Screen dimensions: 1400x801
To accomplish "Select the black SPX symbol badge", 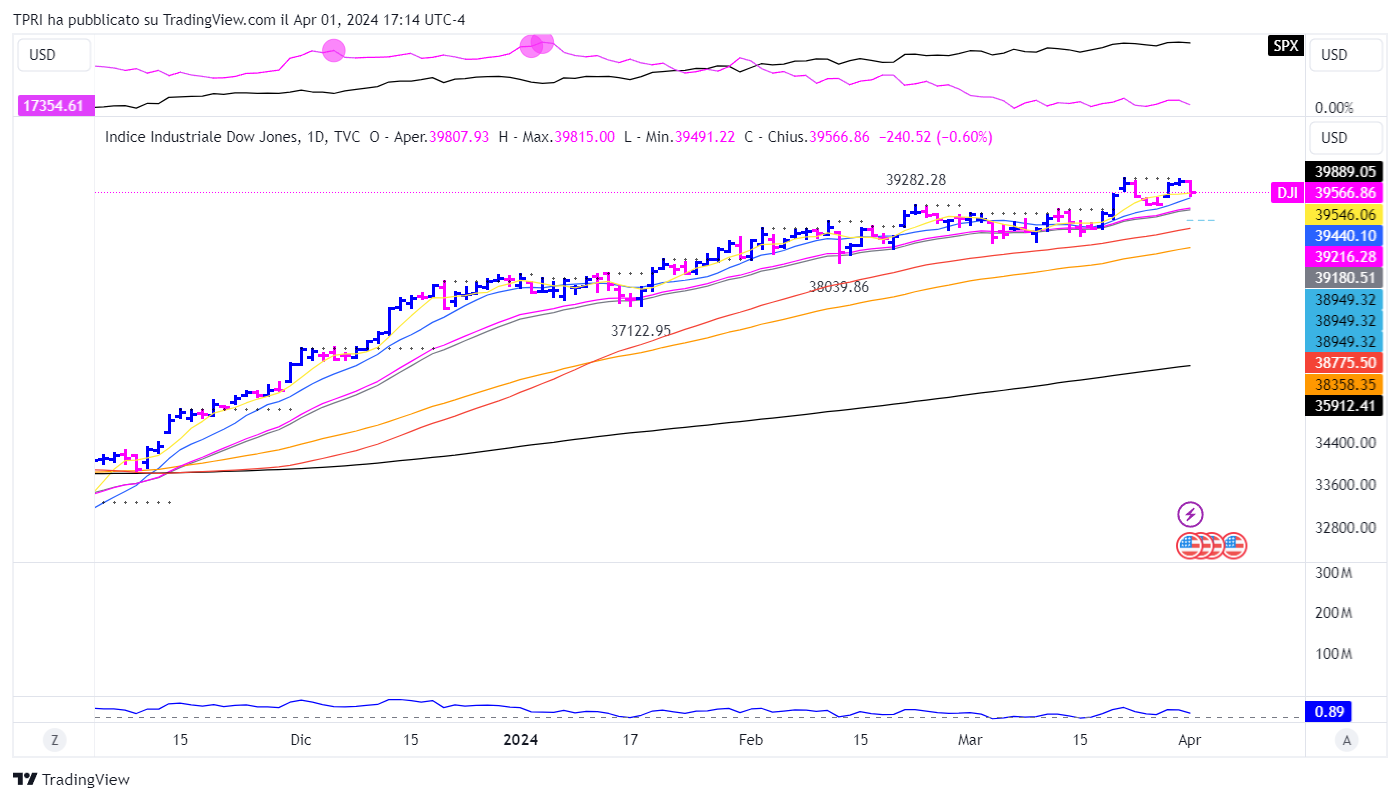I will coord(1285,45).
